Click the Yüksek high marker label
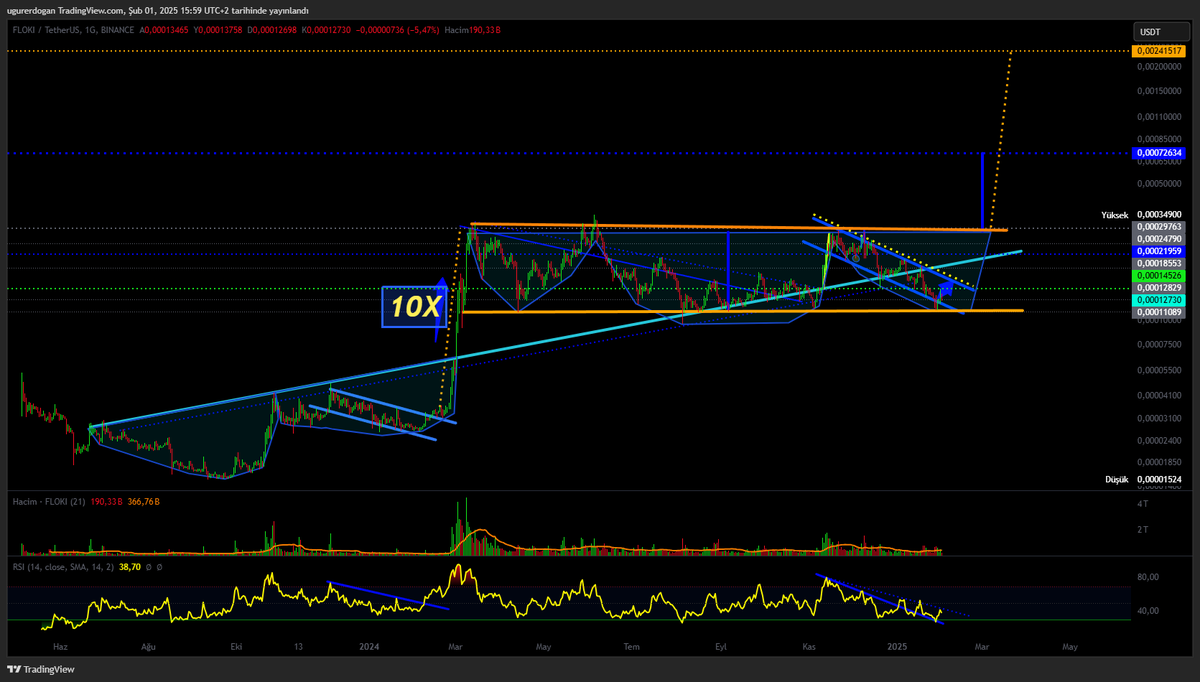 (x=1114, y=215)
